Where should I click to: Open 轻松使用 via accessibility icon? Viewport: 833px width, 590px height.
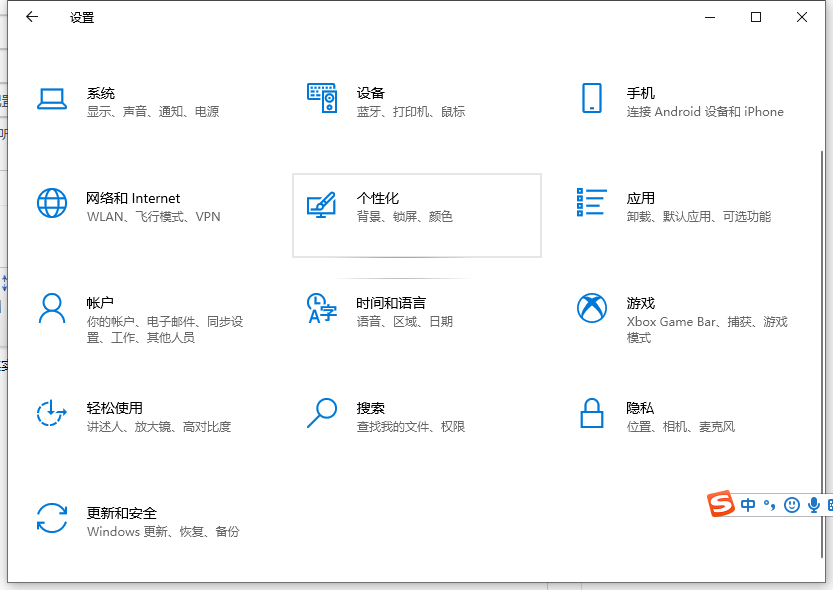[51, 413]
